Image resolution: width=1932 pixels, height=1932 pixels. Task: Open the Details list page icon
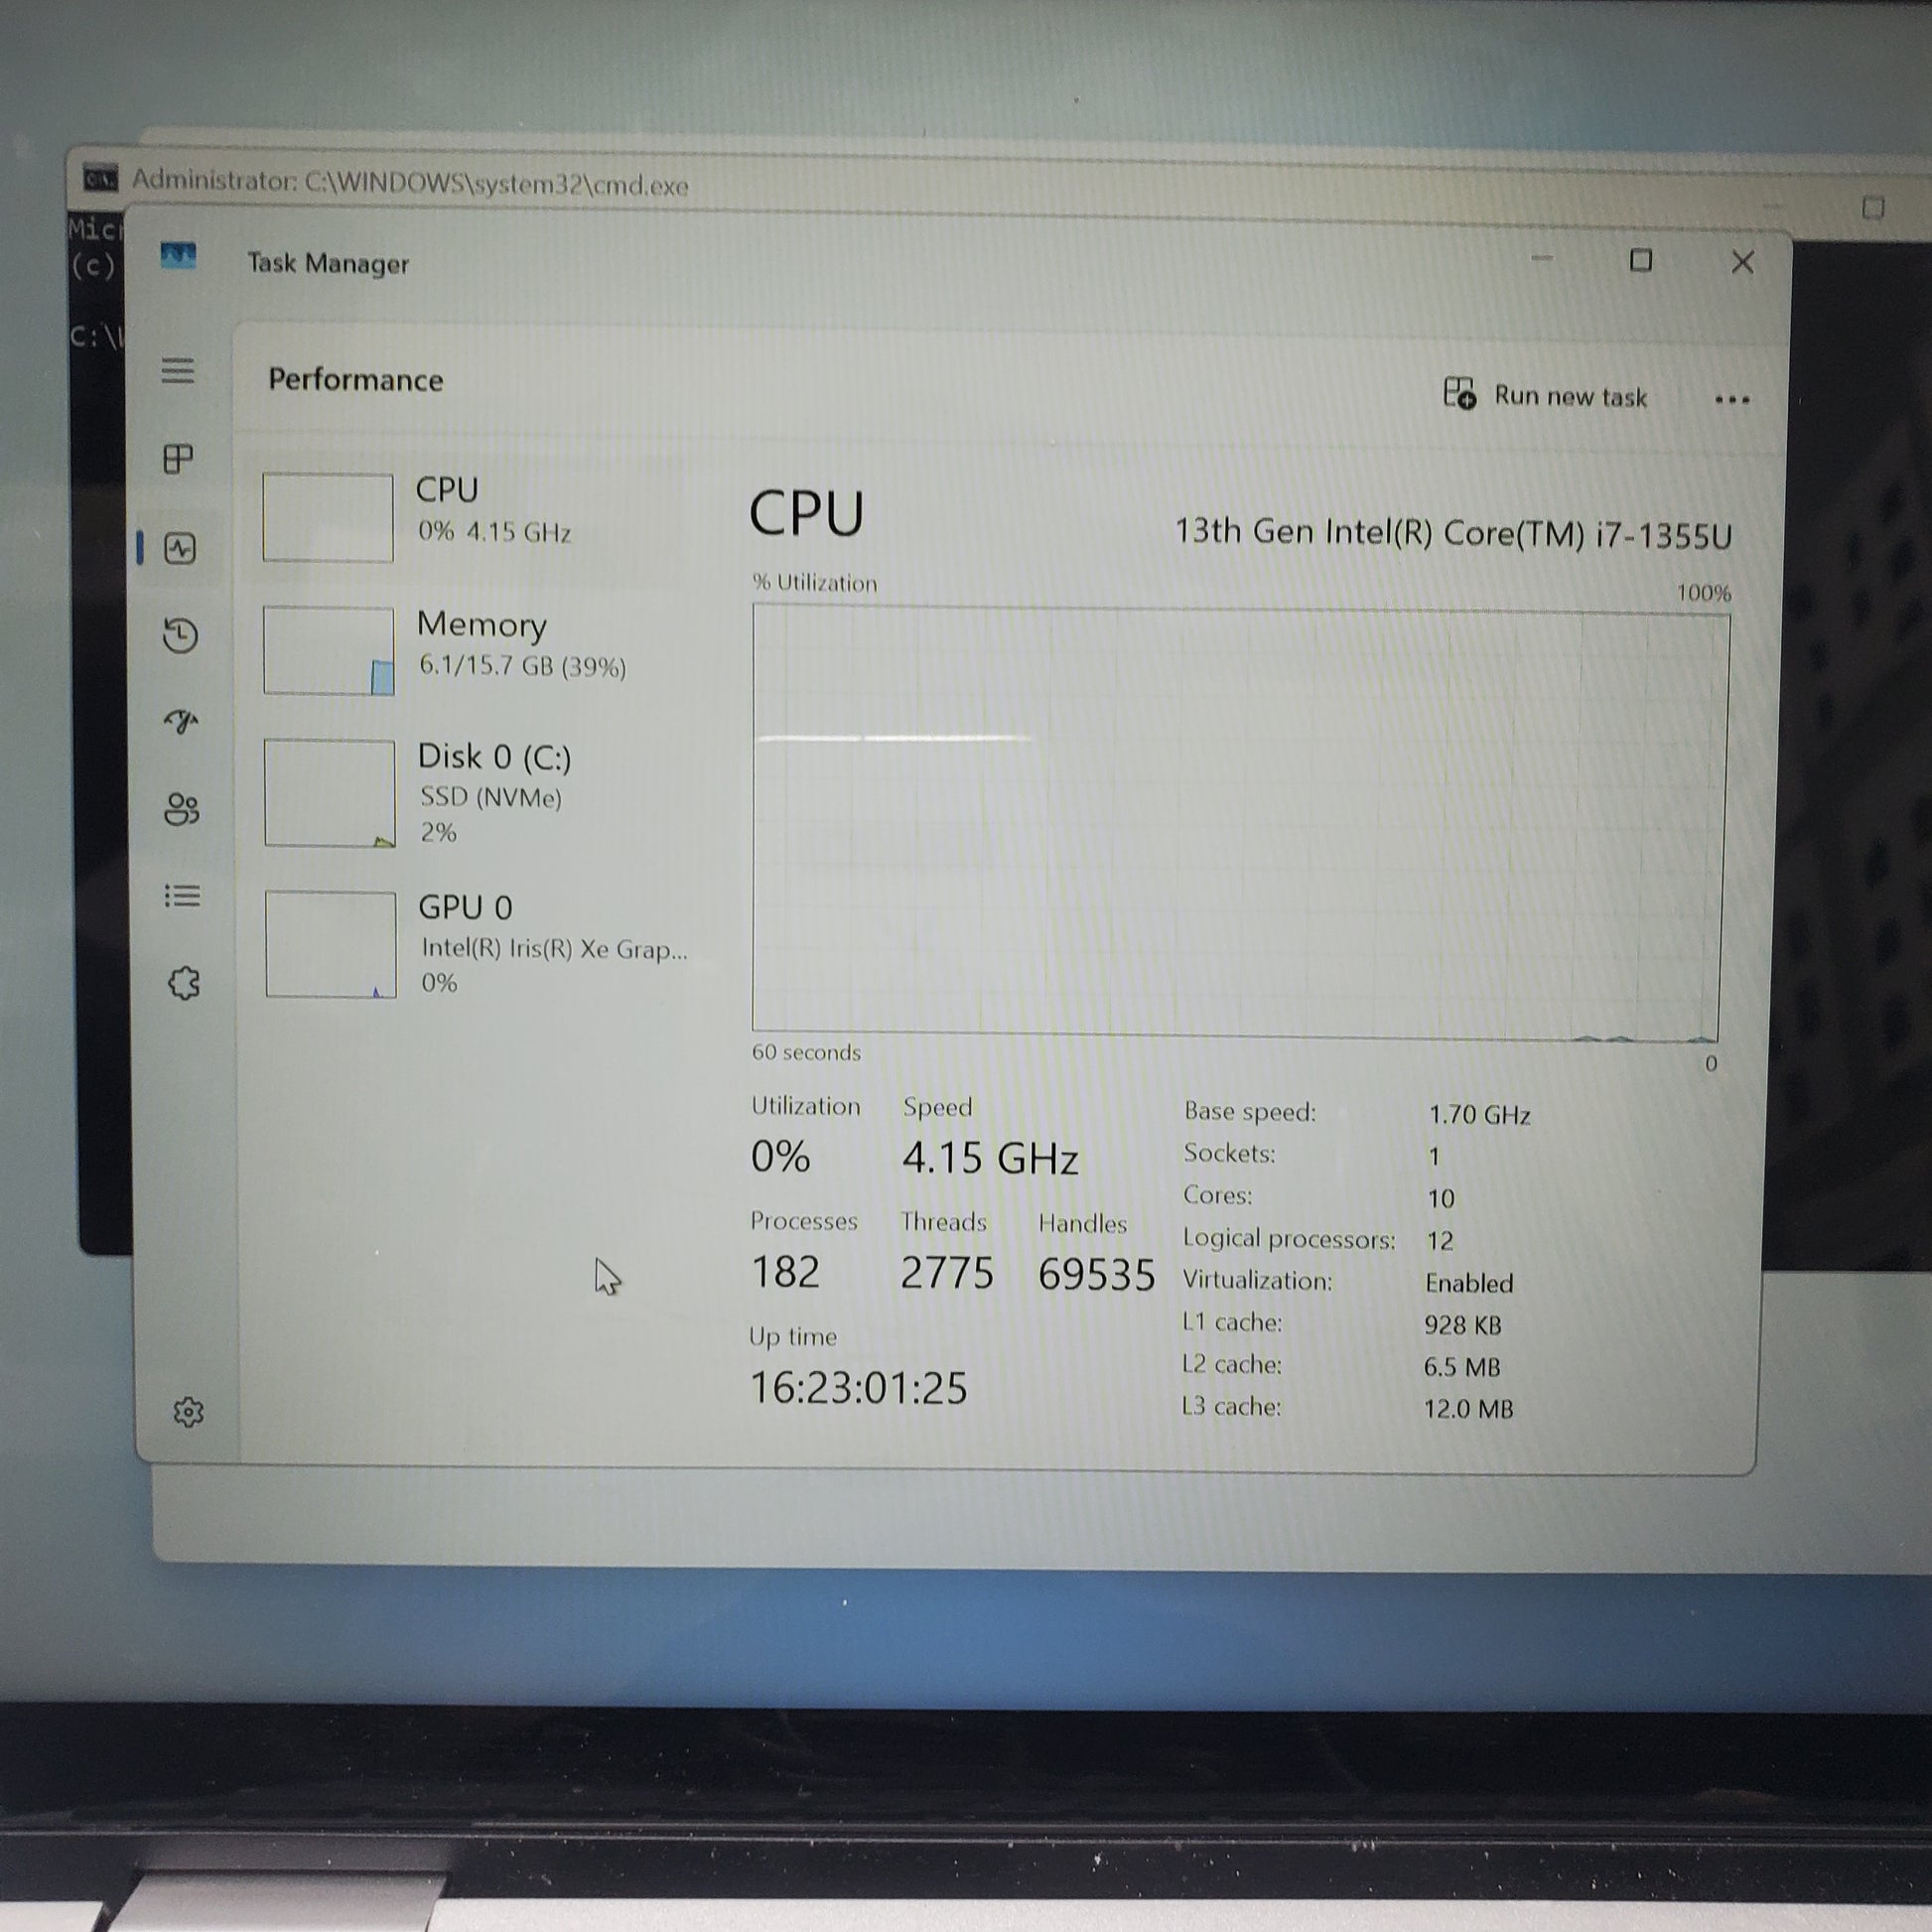(182, 895)
